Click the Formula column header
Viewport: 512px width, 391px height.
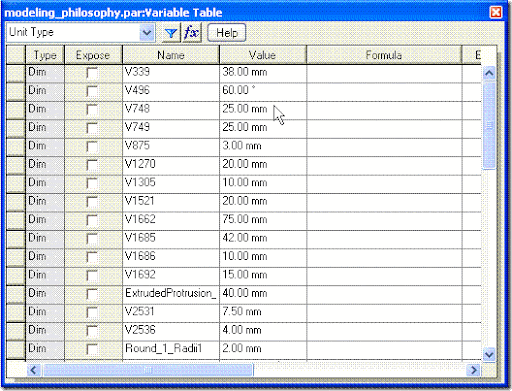point(384,55)
